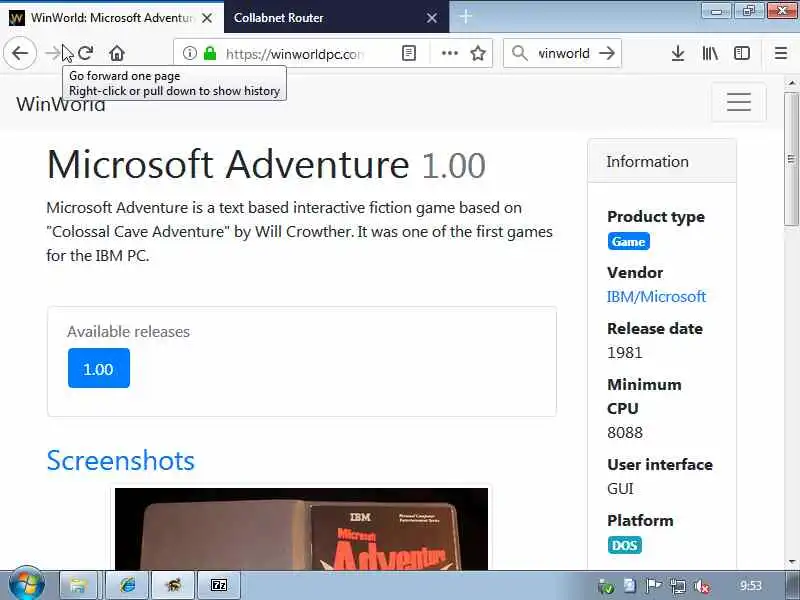Click the Screenshots heading link

tap(120, 460)
